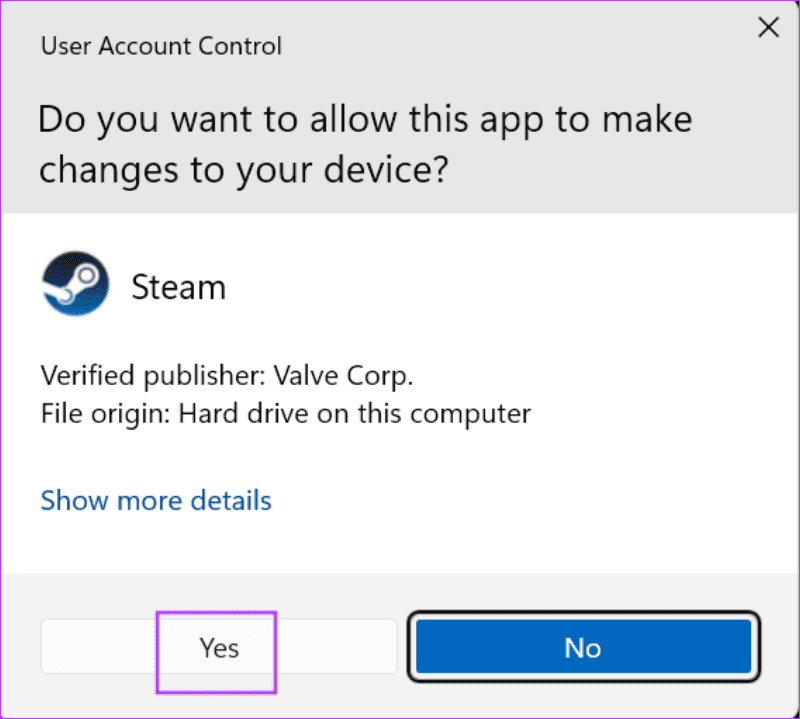Select the X icon to cancel the prompt

[768, 27]
